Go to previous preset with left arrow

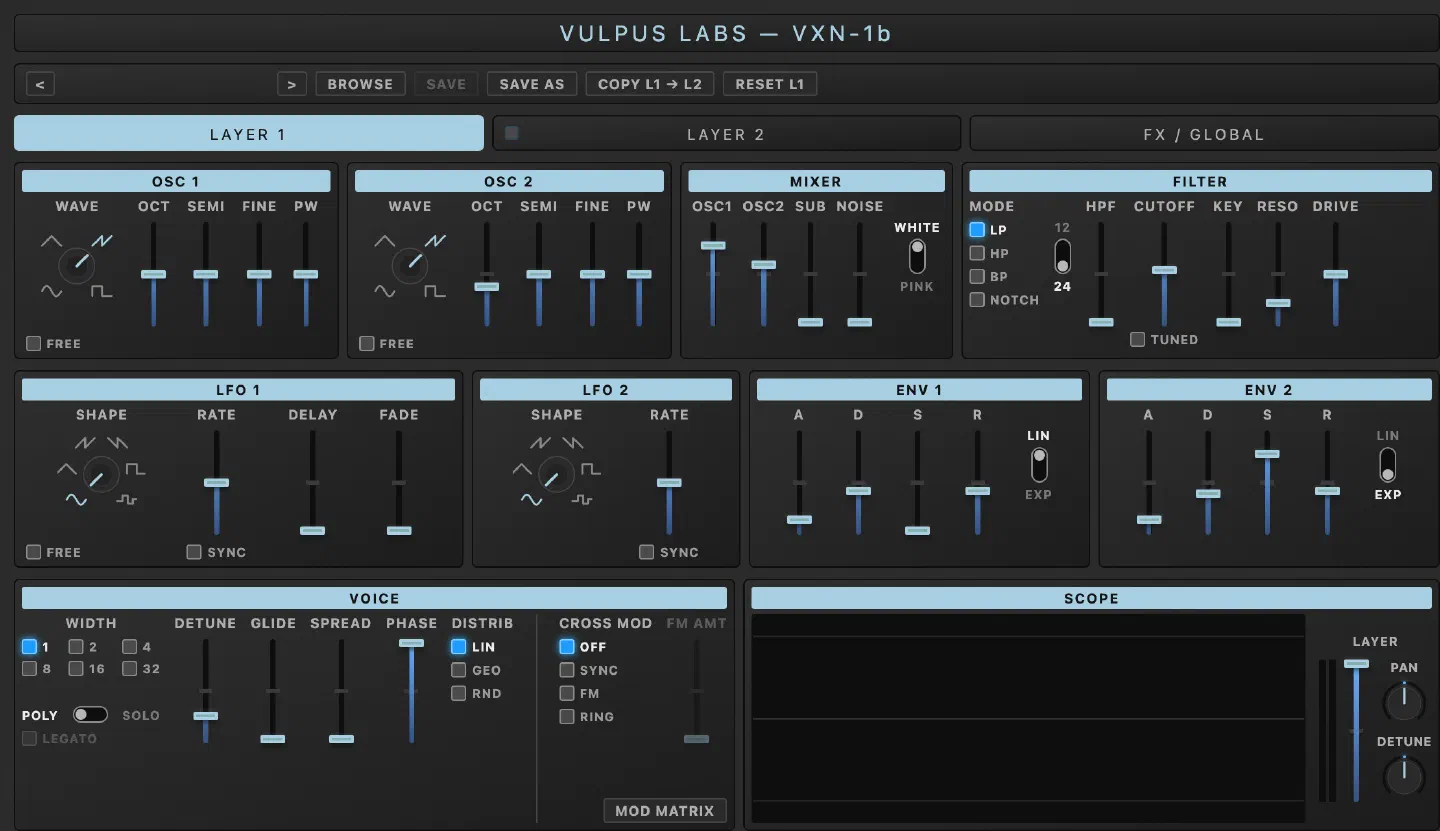pos(40,84)
